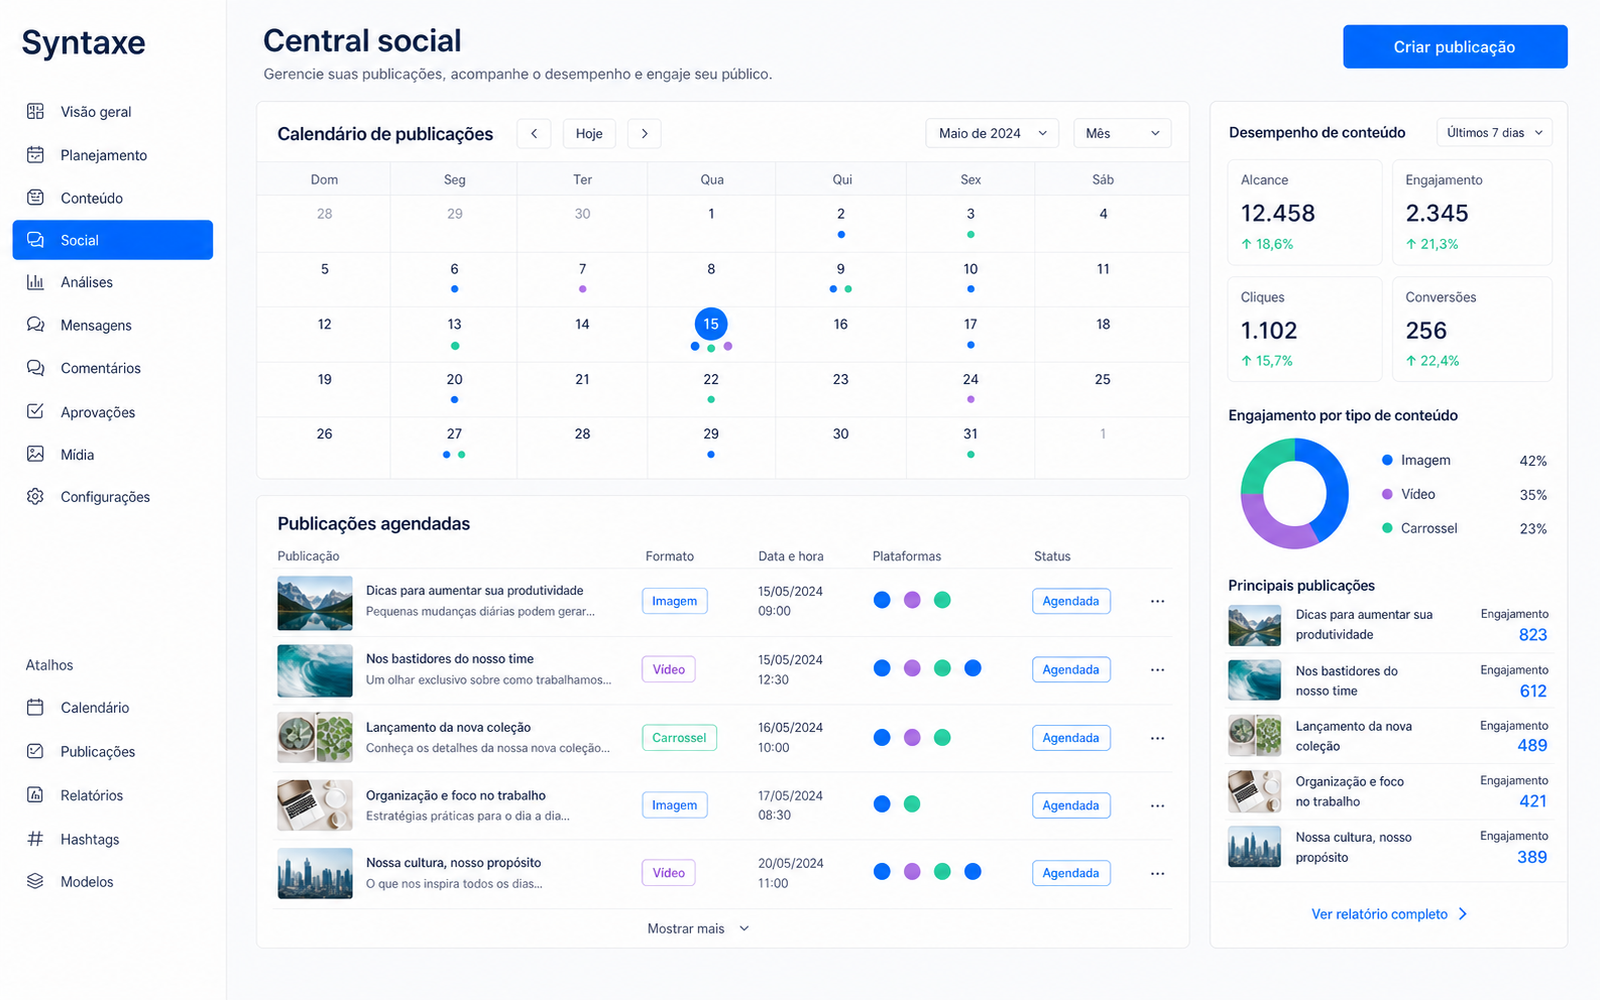The image size is (1600, 1000).
Task: Change the Últimos 7 dias period dropdown
Action: [1494, 132]
